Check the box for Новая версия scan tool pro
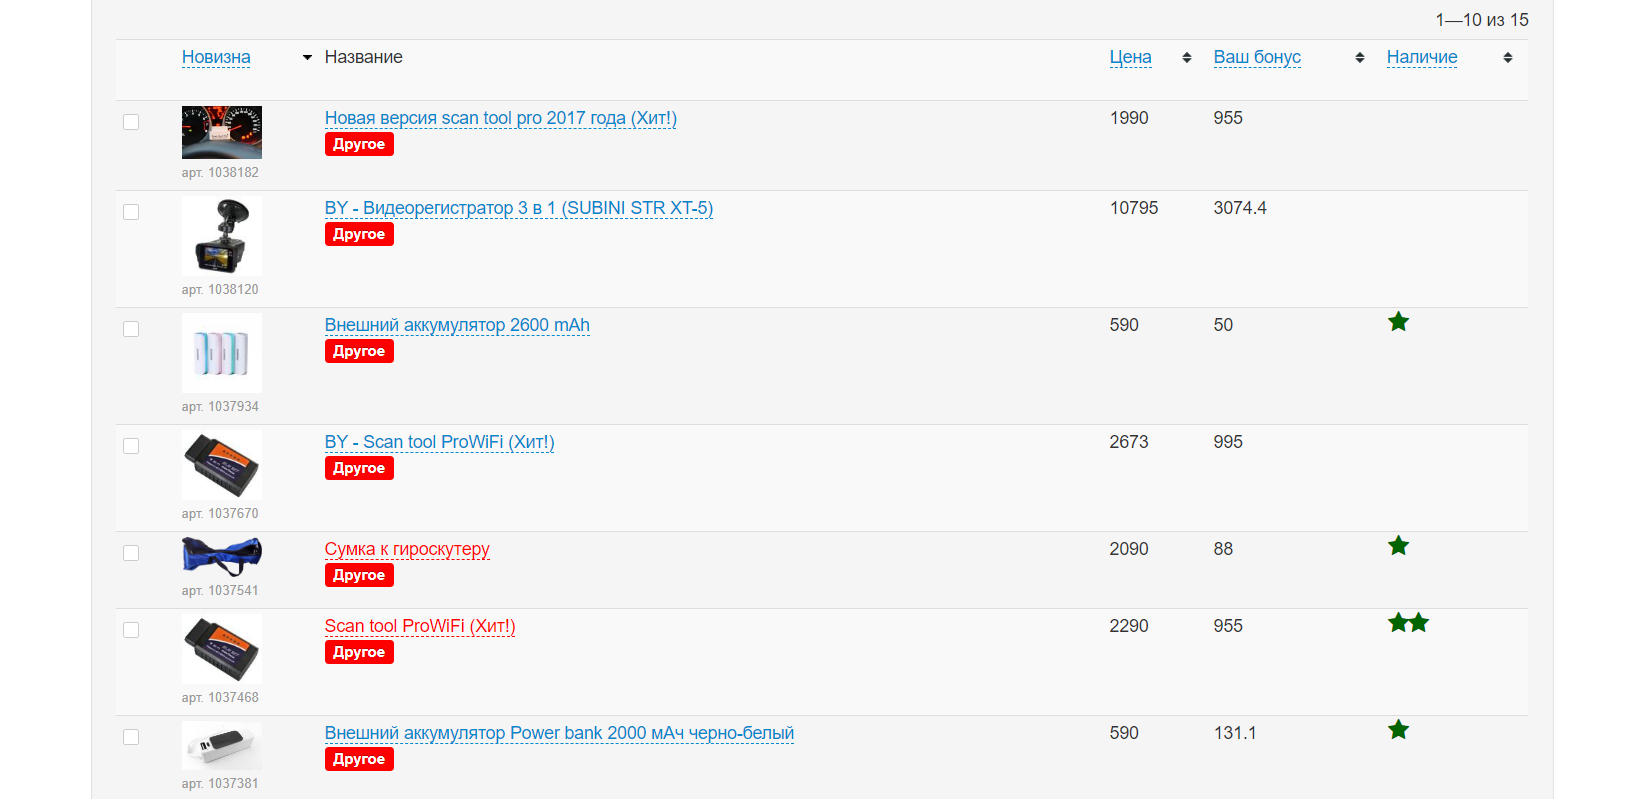The image size is (1629, 799). pos(131,122)
